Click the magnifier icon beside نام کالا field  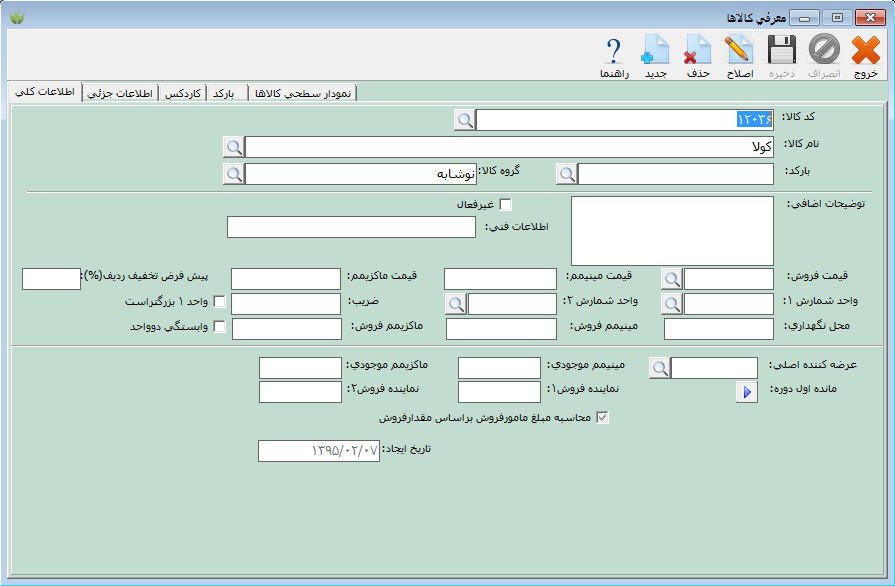[233, 147]
